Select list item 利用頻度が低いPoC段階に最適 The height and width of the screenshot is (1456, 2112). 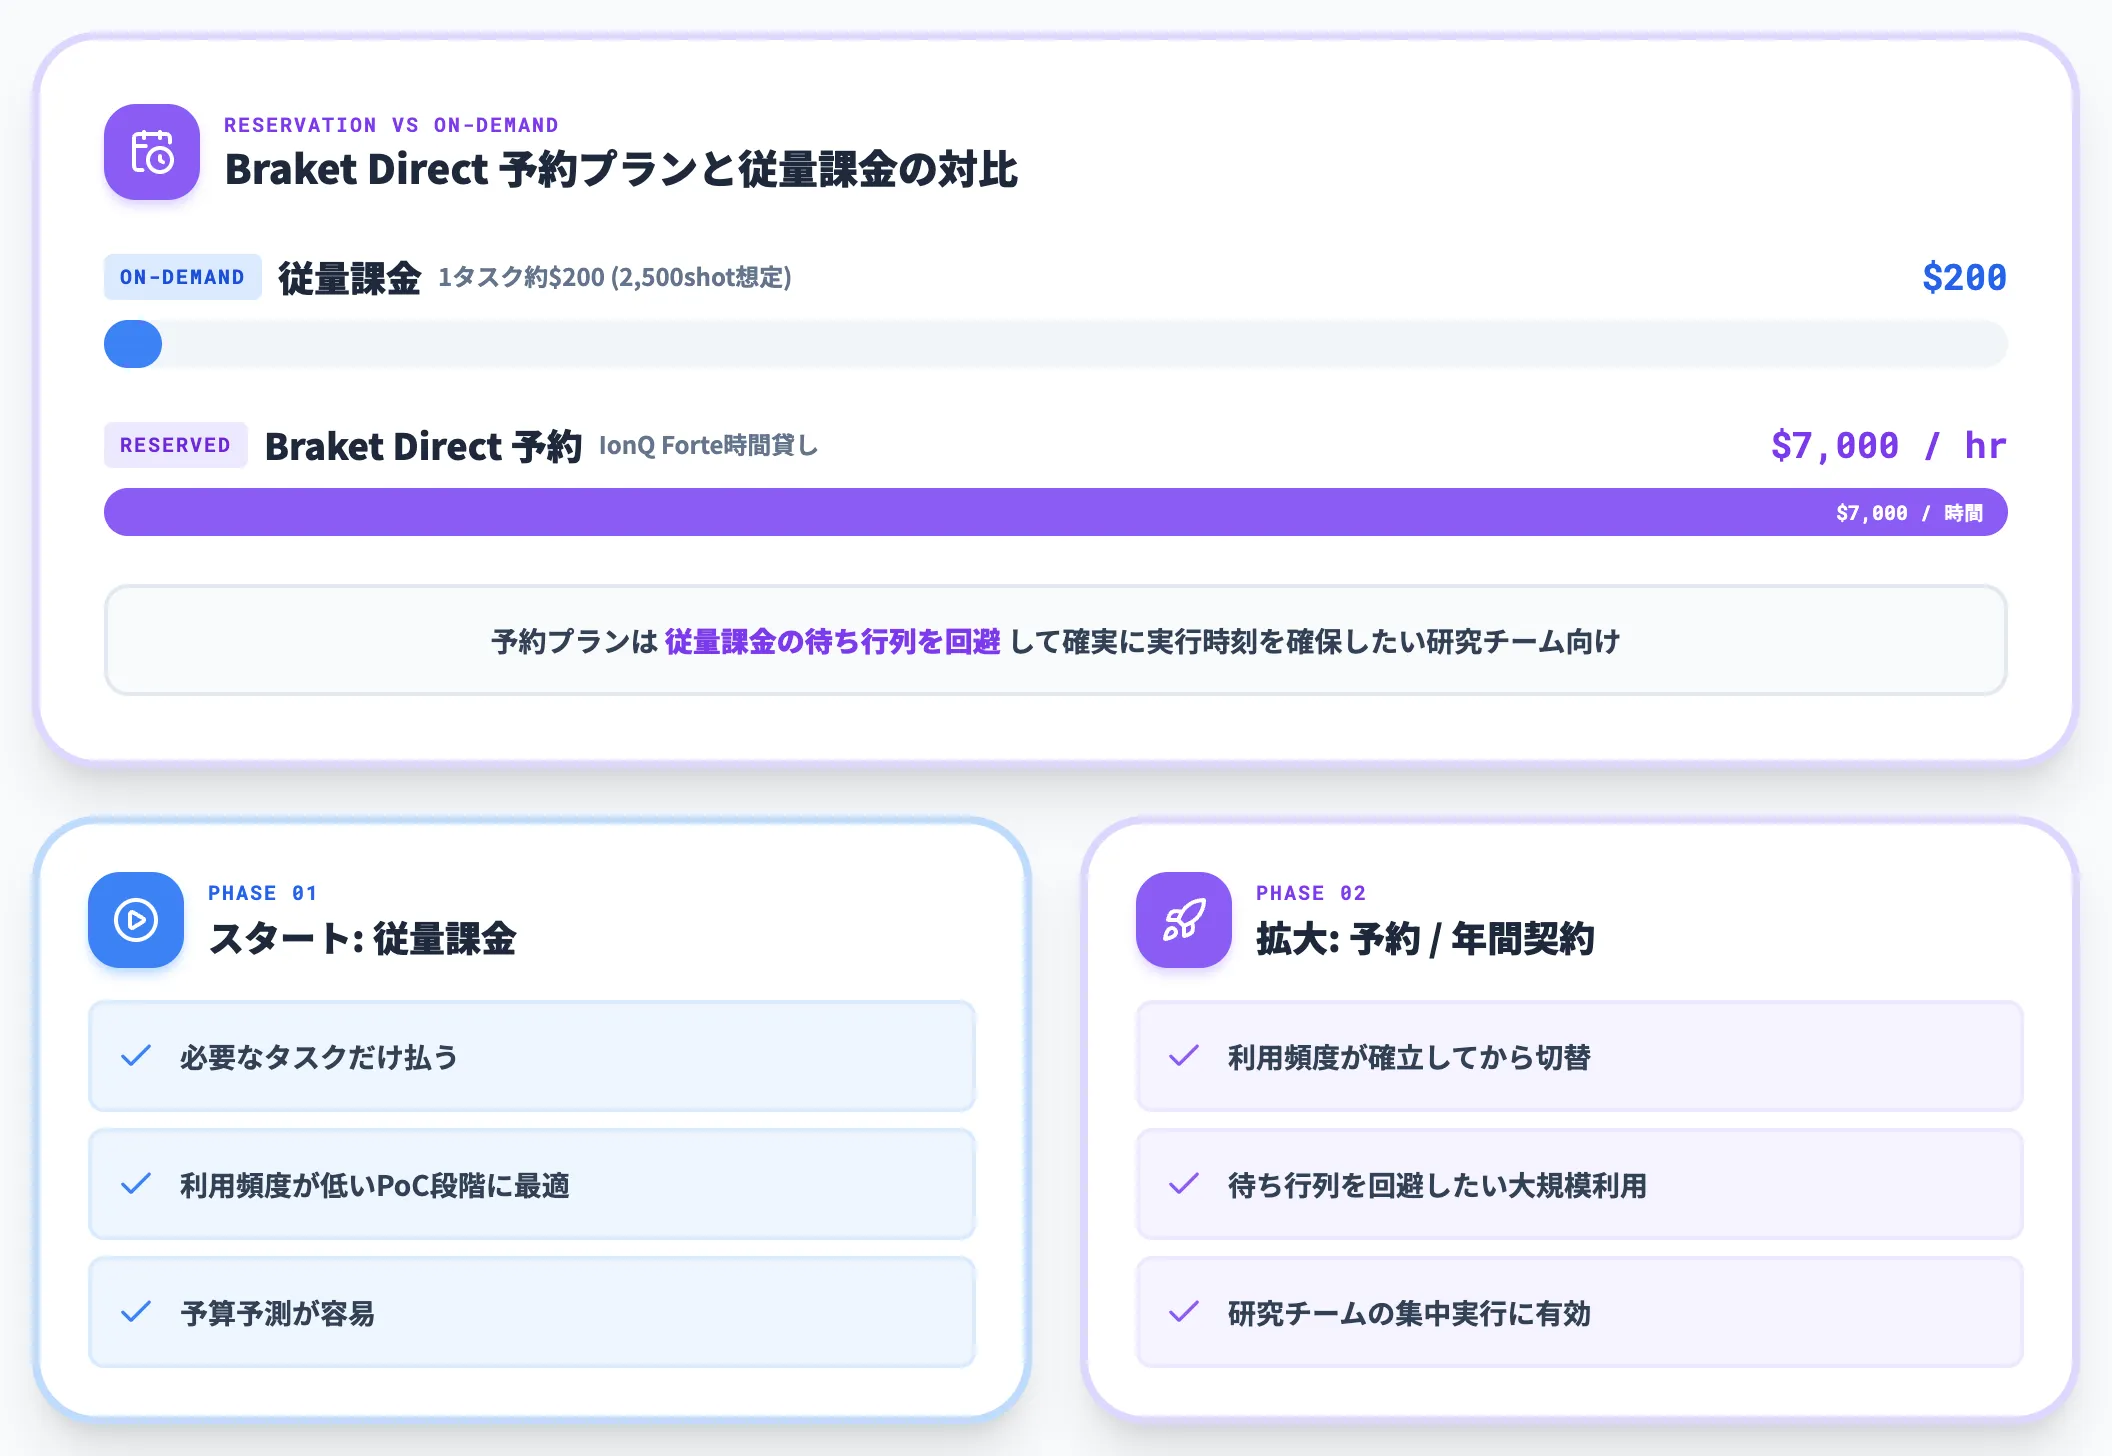point(532,1184)
